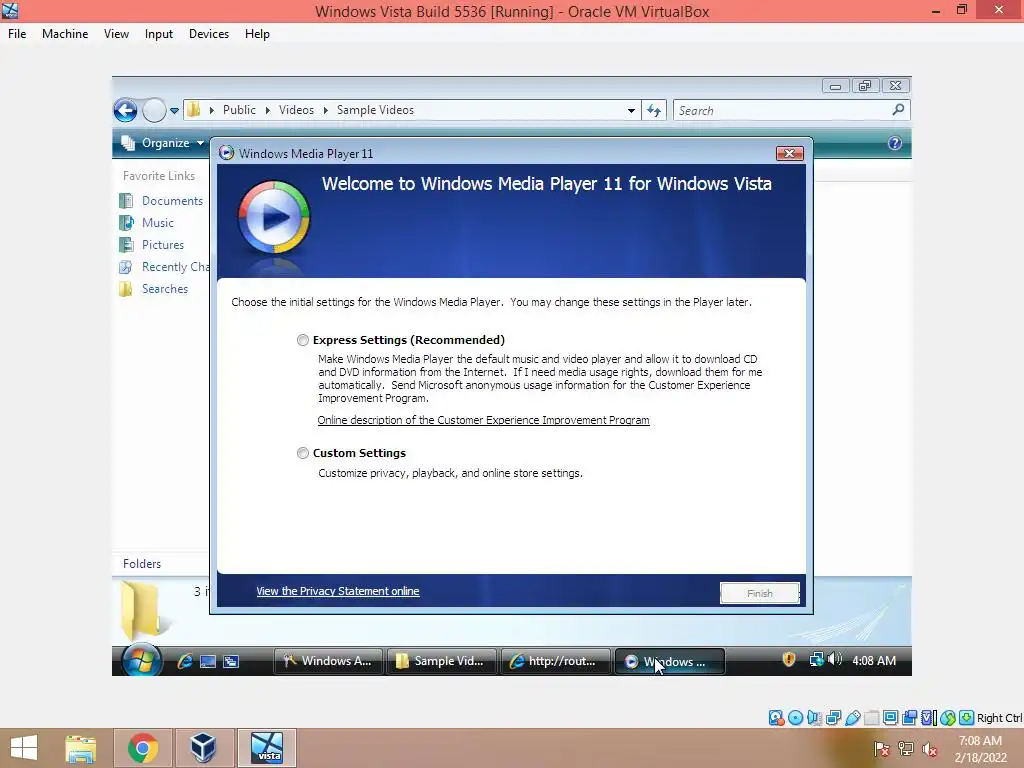The width and height of the screenshot is (1024, 768).
Task: Click Vista network tray icon
Action: click(816, 660)
